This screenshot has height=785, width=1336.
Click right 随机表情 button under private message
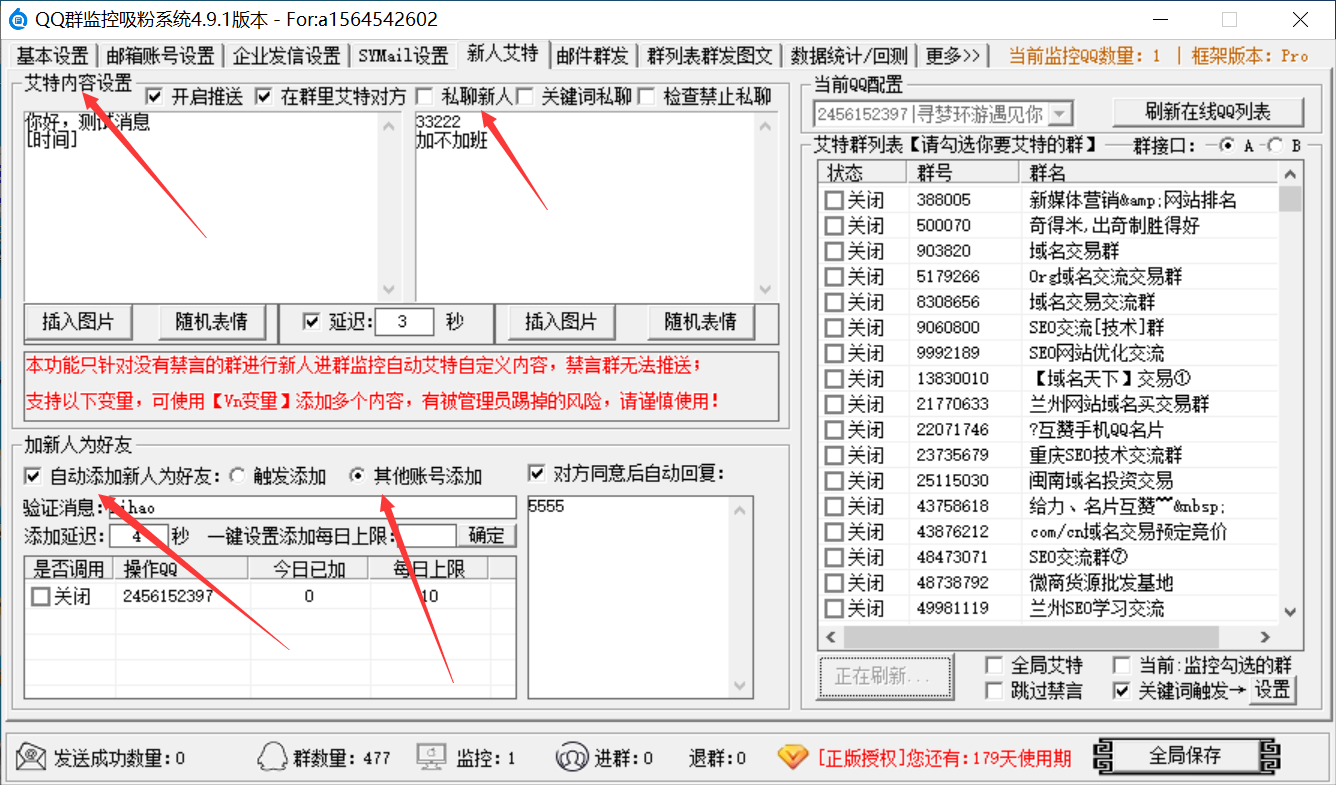pos(700,322)
